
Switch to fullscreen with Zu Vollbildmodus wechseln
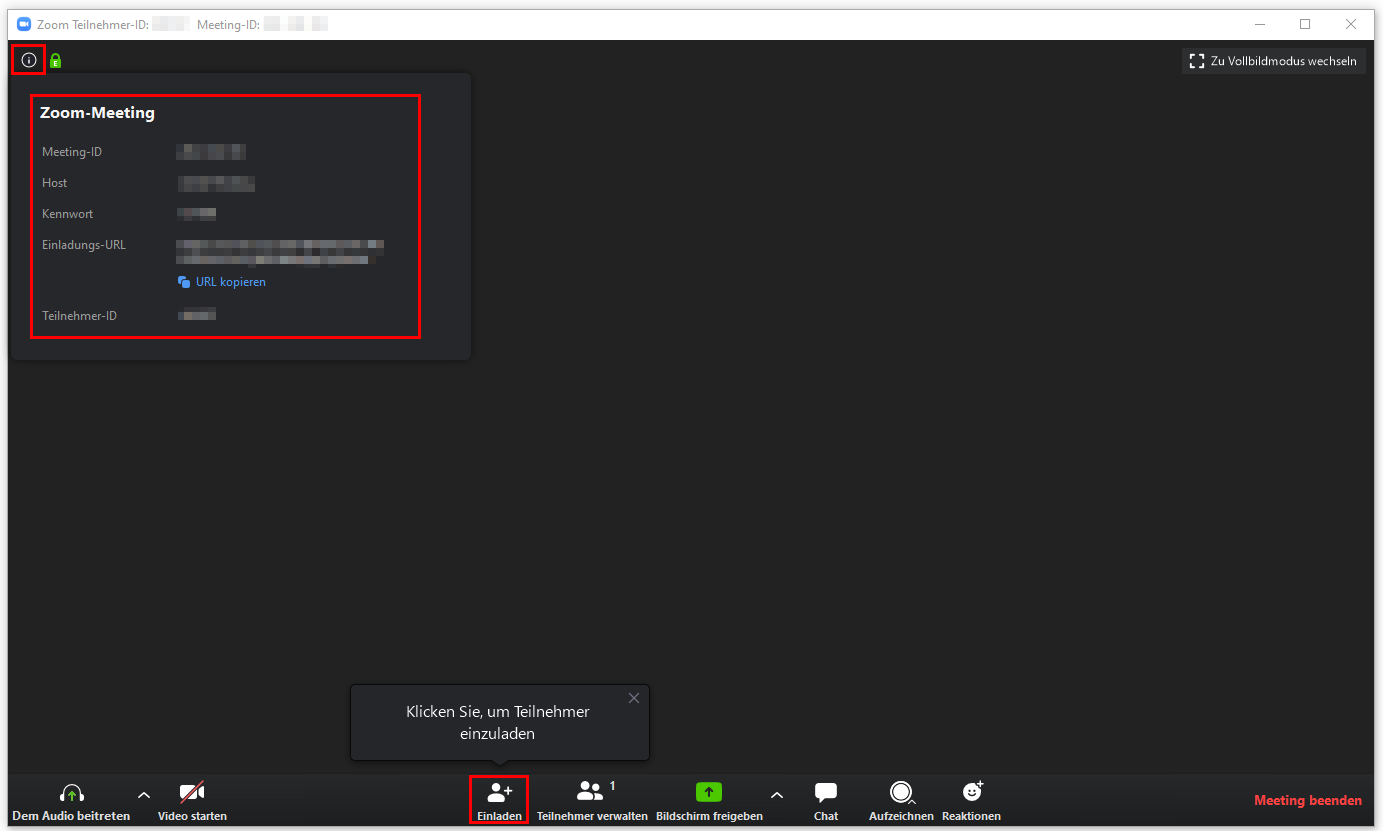pos(1273,61)
